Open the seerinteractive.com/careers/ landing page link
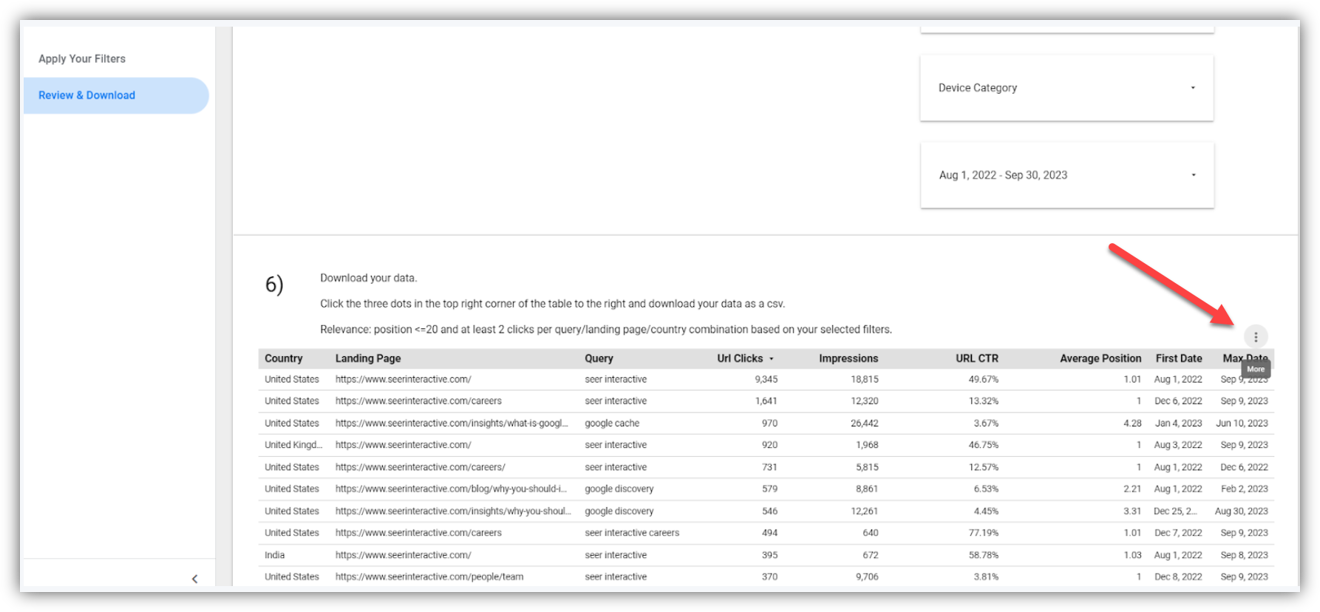The height and width of the screenshot is (612, 1320). [420, 467]
